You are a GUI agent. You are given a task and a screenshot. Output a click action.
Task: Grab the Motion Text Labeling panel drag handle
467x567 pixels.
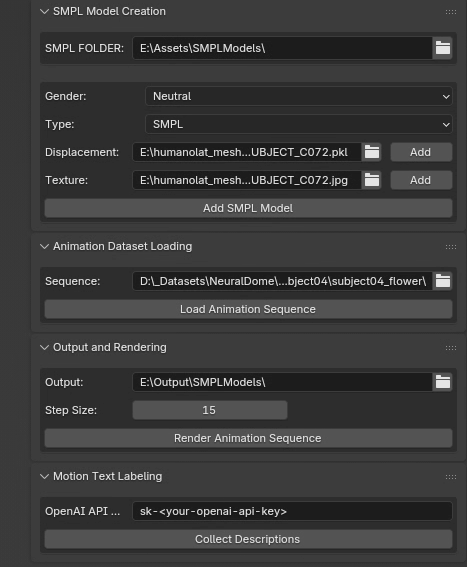point(451,477)
